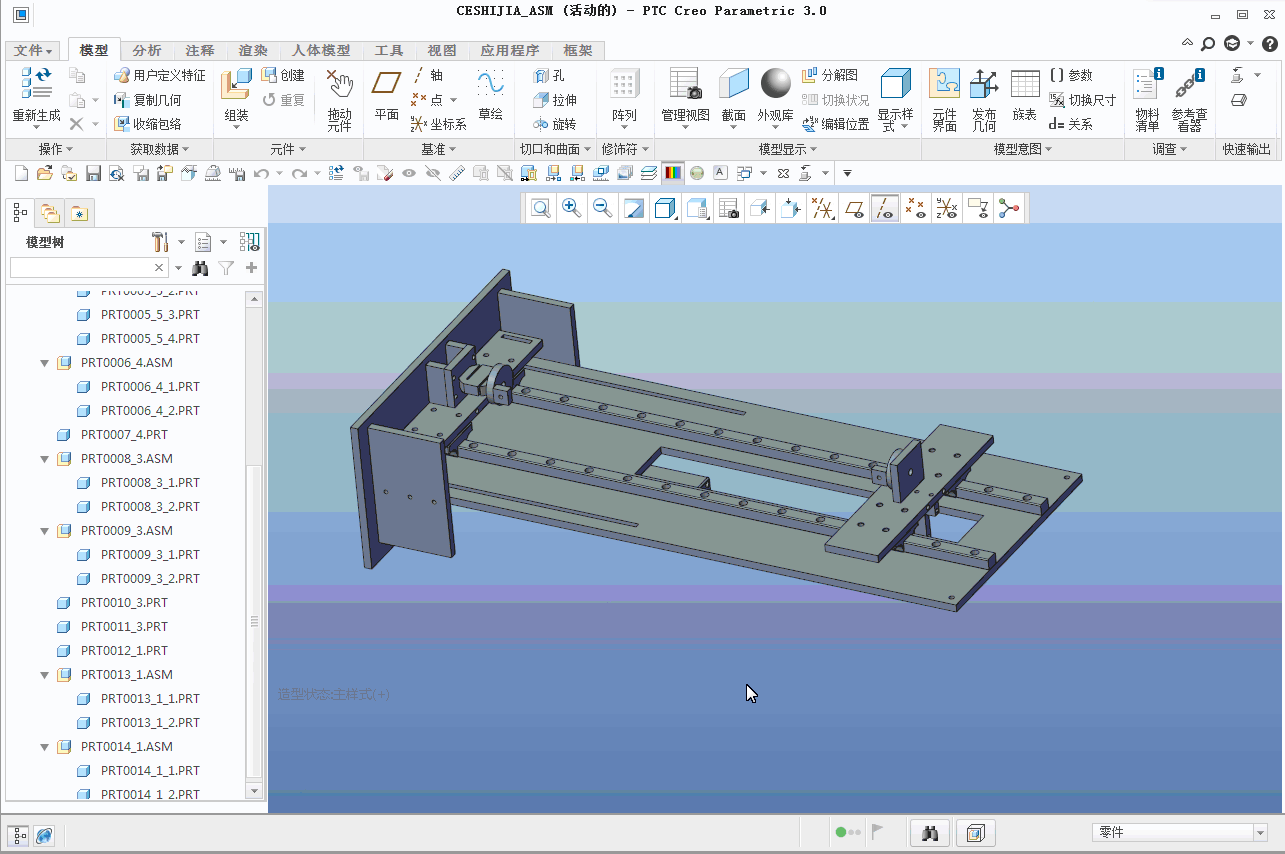
Task: Collapse PRT0006_4.ASM tree node
Action: [45, 363]
